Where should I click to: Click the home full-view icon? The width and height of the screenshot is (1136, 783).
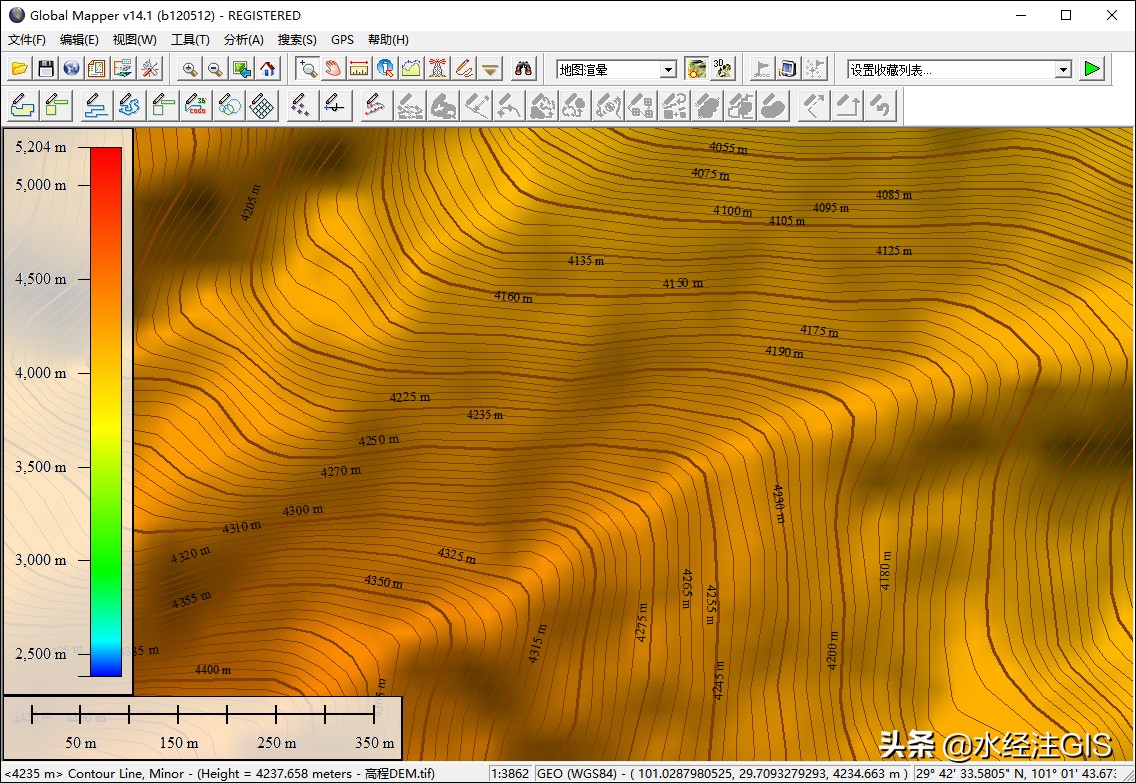(x=268, y=70)
